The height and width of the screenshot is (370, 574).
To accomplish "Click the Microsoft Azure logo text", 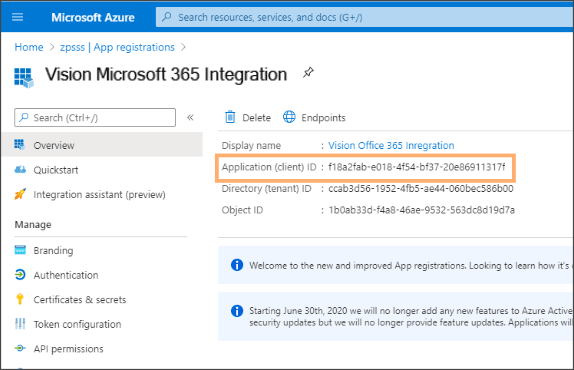I will tap(93, 17).
